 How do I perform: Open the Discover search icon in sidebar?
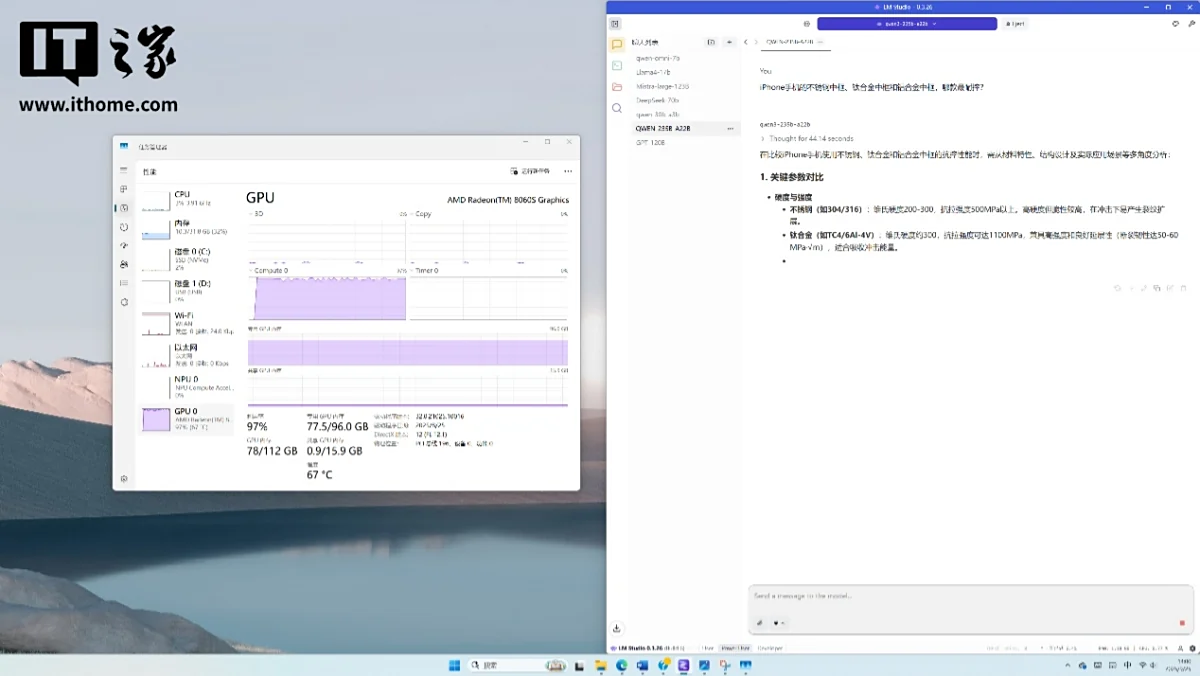tap(617, 108)
